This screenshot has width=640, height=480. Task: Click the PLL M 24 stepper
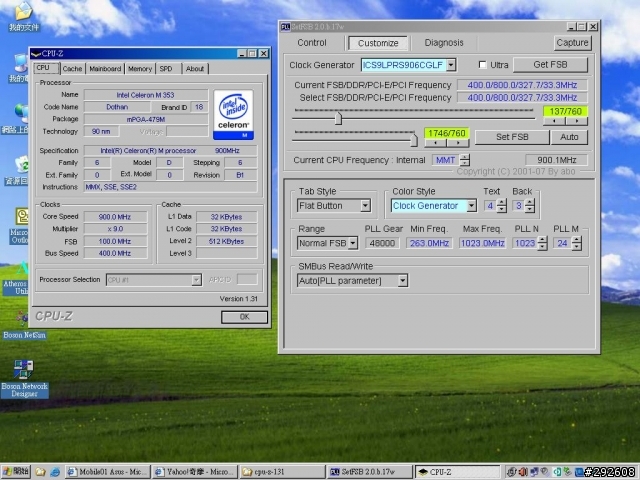pyautogui.click(x=576, y=243)
